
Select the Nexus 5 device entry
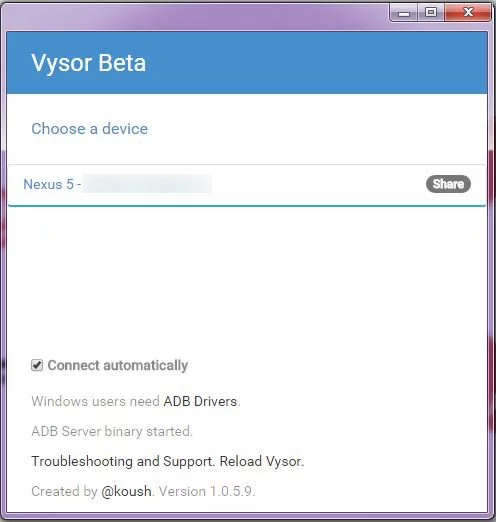click(247, 185)
